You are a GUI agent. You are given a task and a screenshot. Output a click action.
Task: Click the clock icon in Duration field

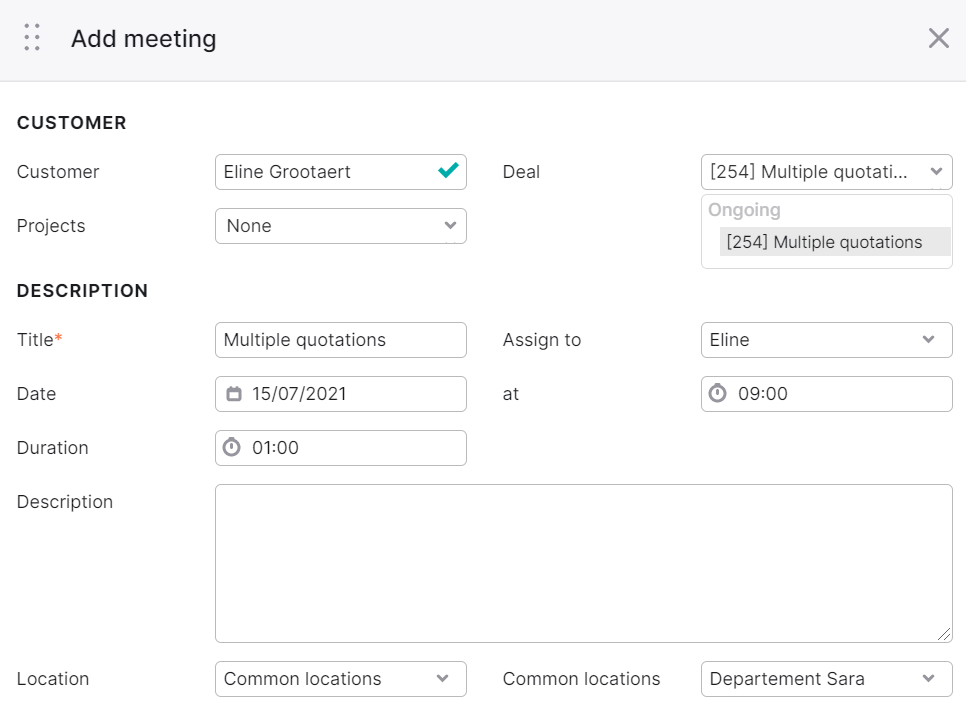(x=232, y=447)
